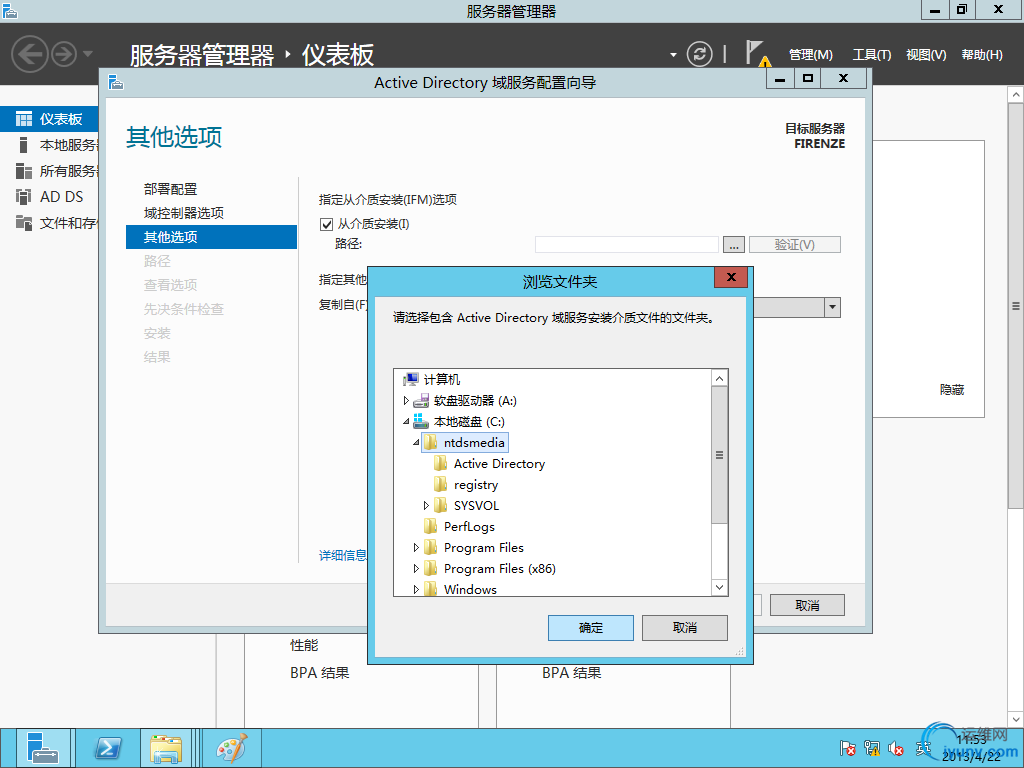1024x768 pixels.
Task: Click the floppy drive (A:) icon
Action: click(x=421, y=400)
